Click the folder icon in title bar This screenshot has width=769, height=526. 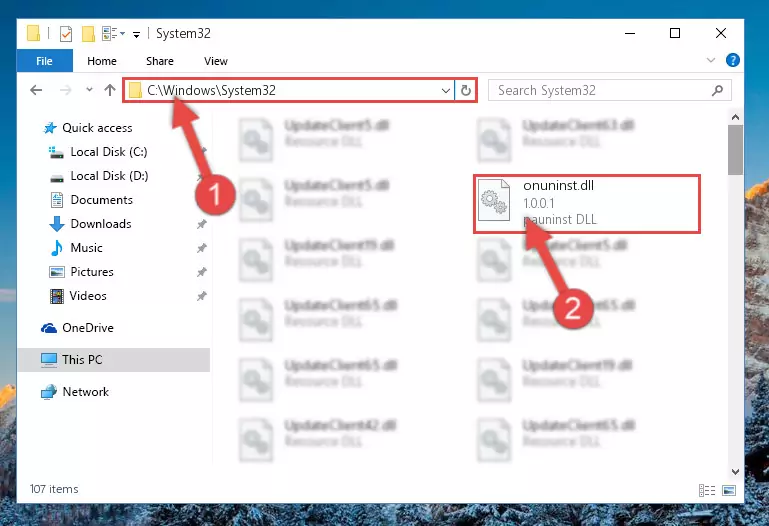point(33,33)
